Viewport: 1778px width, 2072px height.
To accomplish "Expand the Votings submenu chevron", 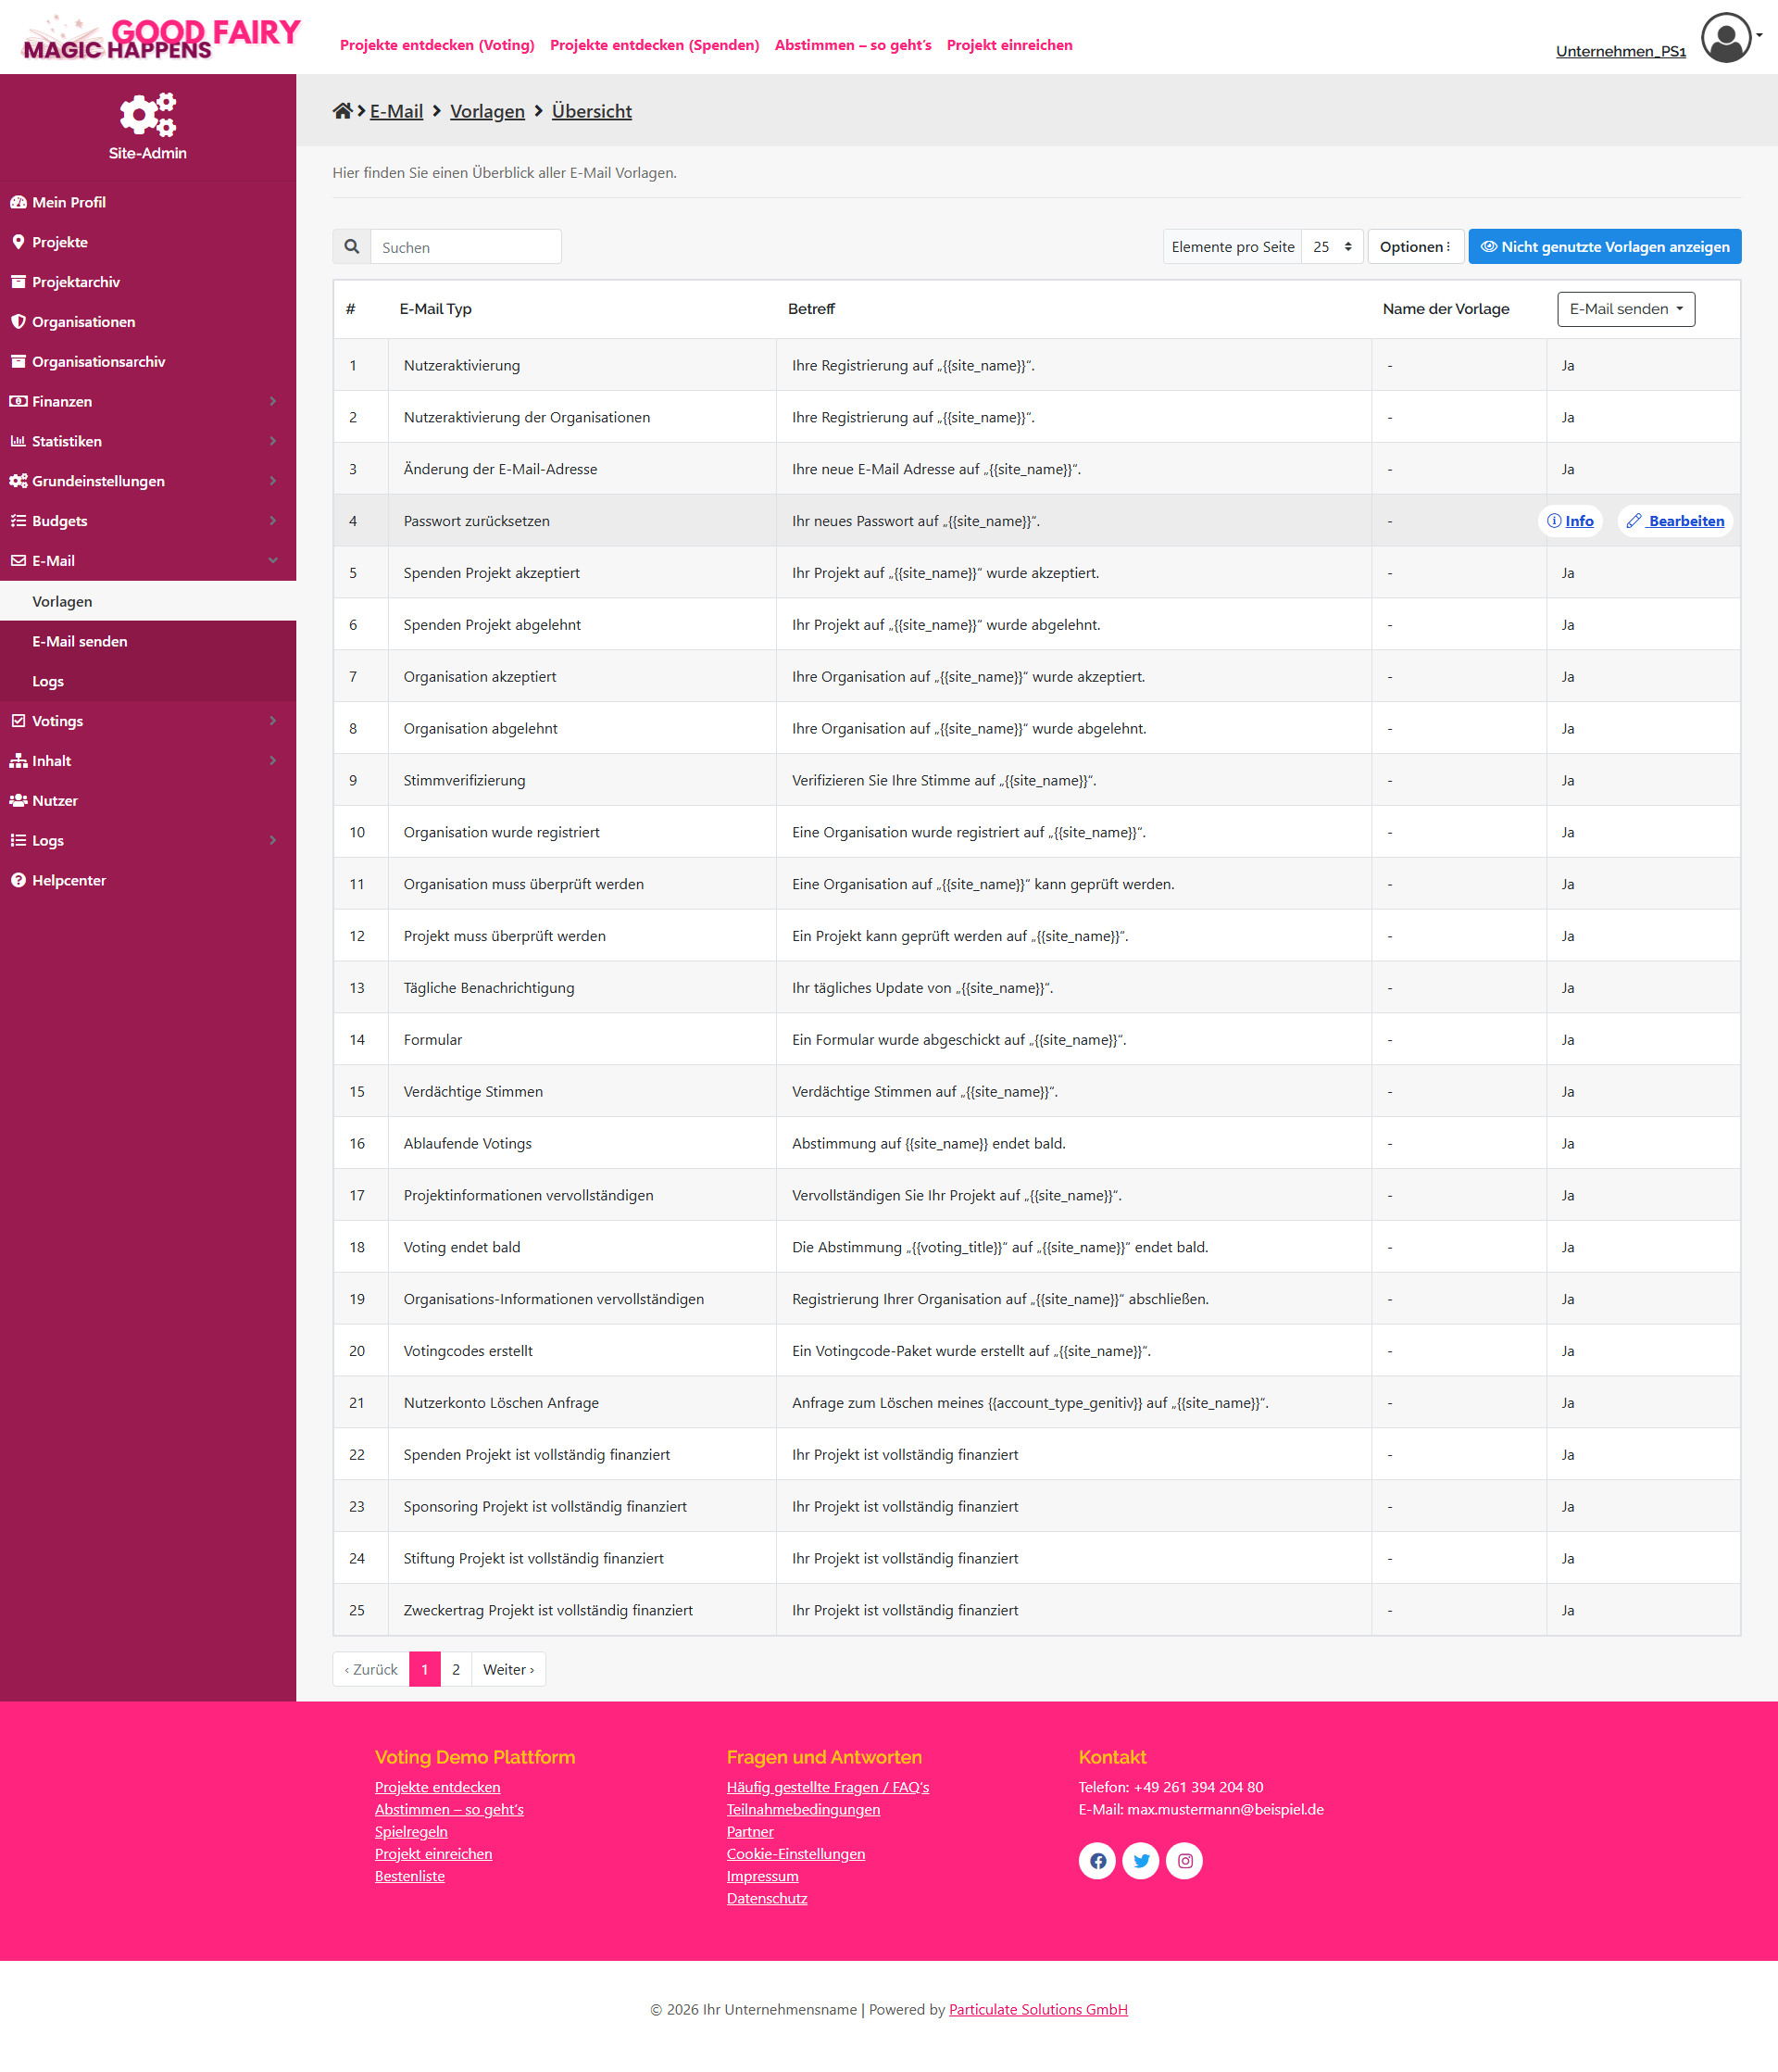I will tap(273, 721).
